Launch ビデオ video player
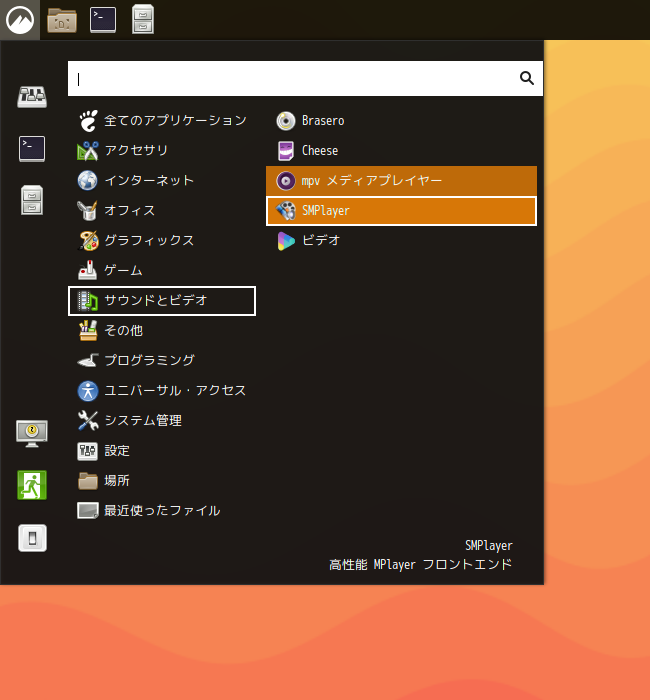Viewport: 650px width, 700px height. coord(401,241)
